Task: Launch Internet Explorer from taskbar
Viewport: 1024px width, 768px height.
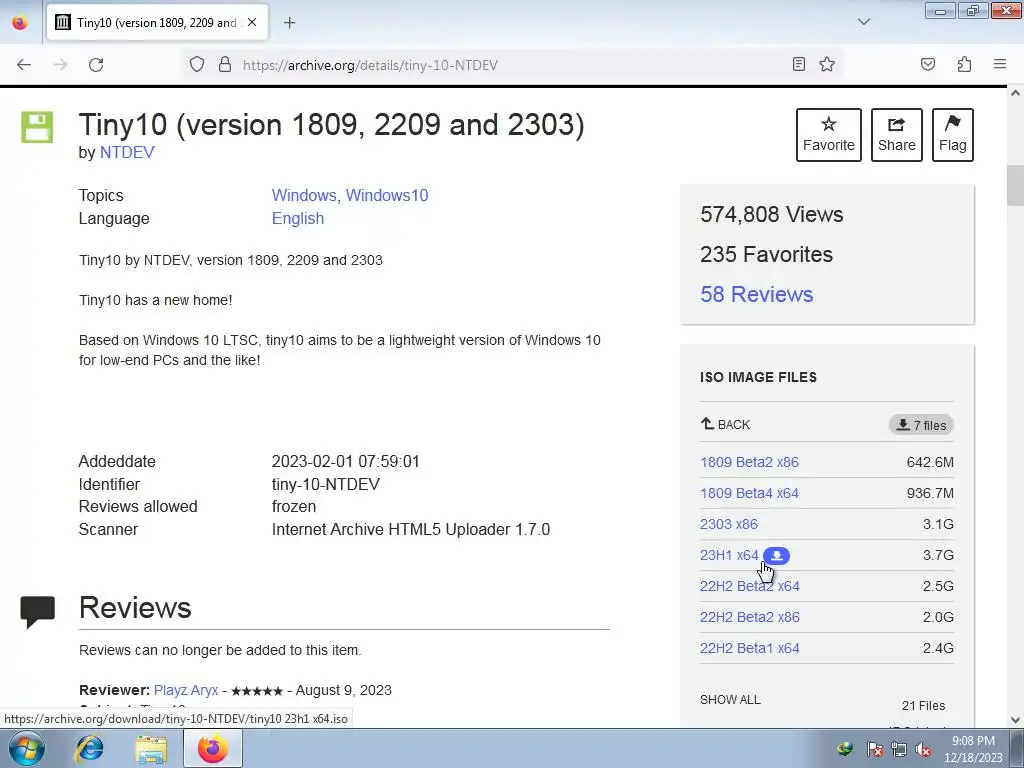Action: (89, 748)
